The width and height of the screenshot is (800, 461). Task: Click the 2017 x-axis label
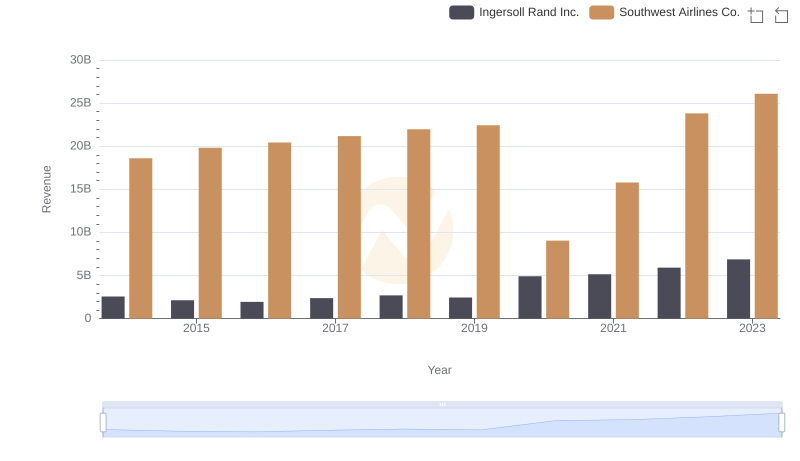(x=335, y=328)
